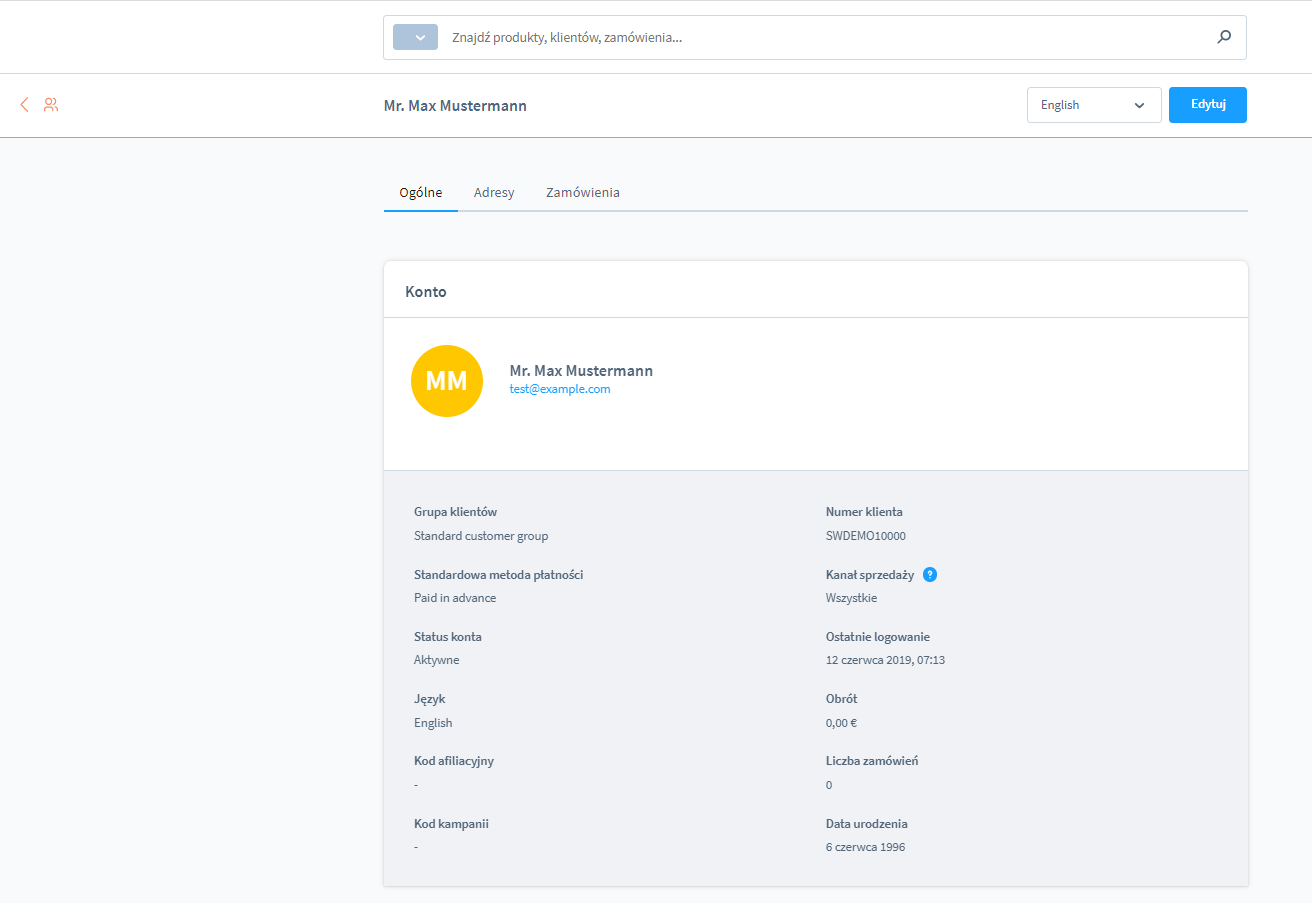Open the Zamówienia tab
The image size is (1312, 903).
[x=583, y=192]
